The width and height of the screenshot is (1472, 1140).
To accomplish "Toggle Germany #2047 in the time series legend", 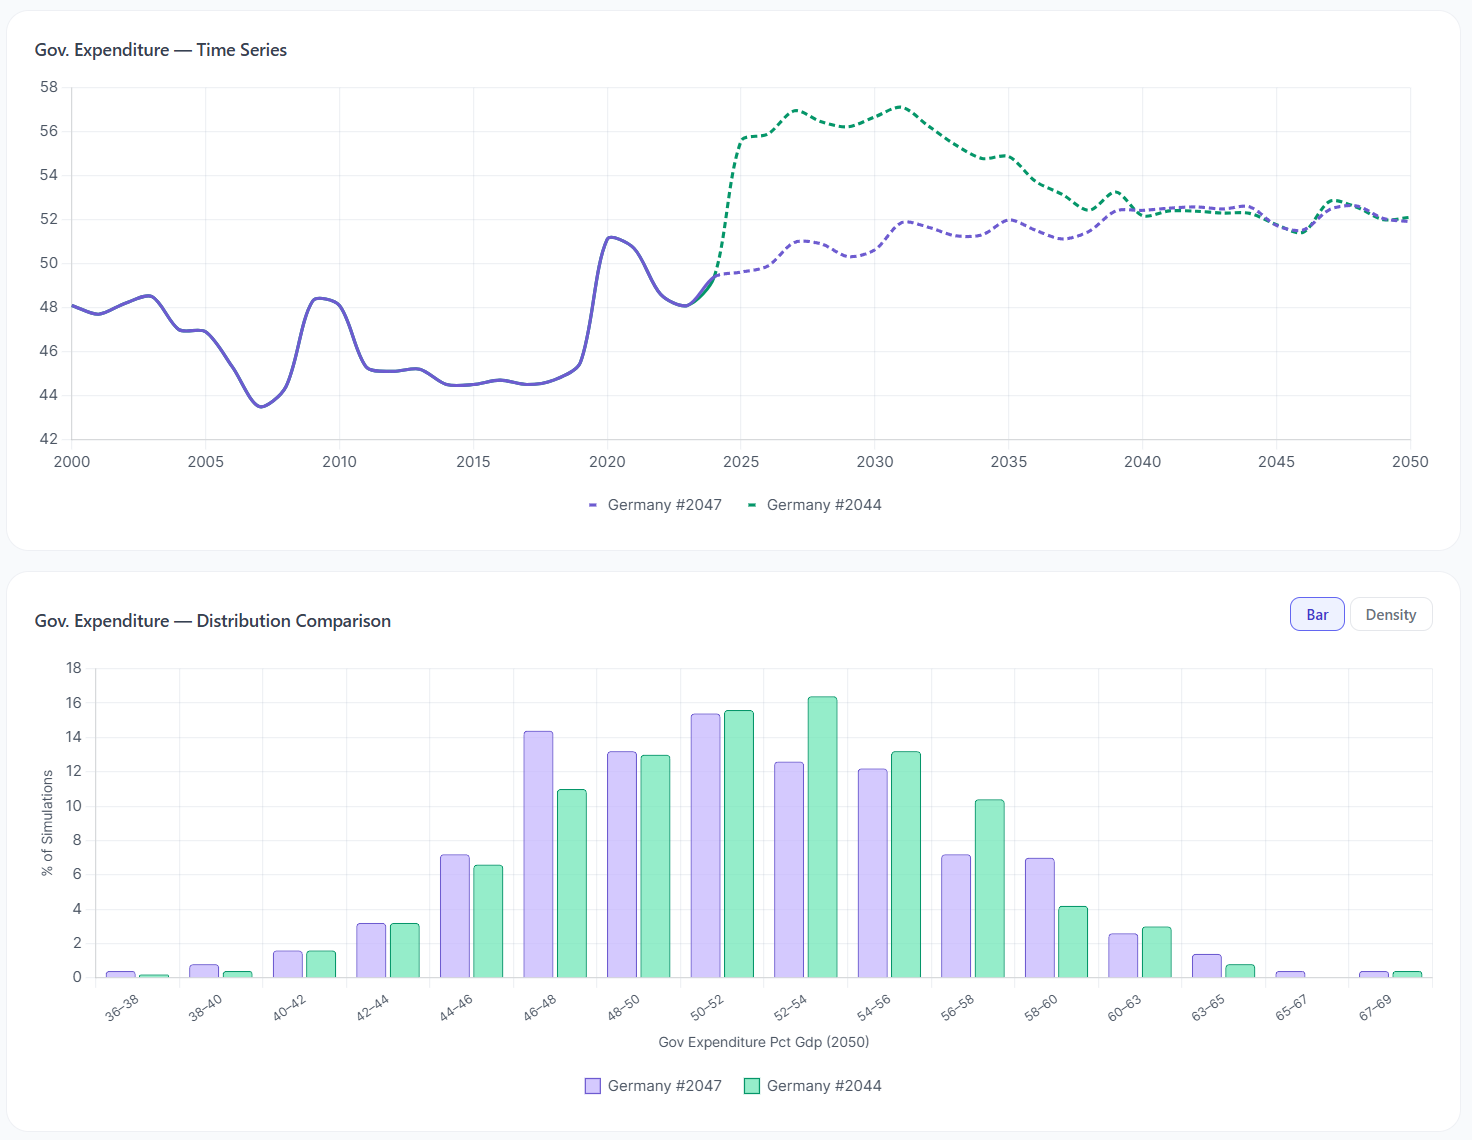I will (664, 504).
